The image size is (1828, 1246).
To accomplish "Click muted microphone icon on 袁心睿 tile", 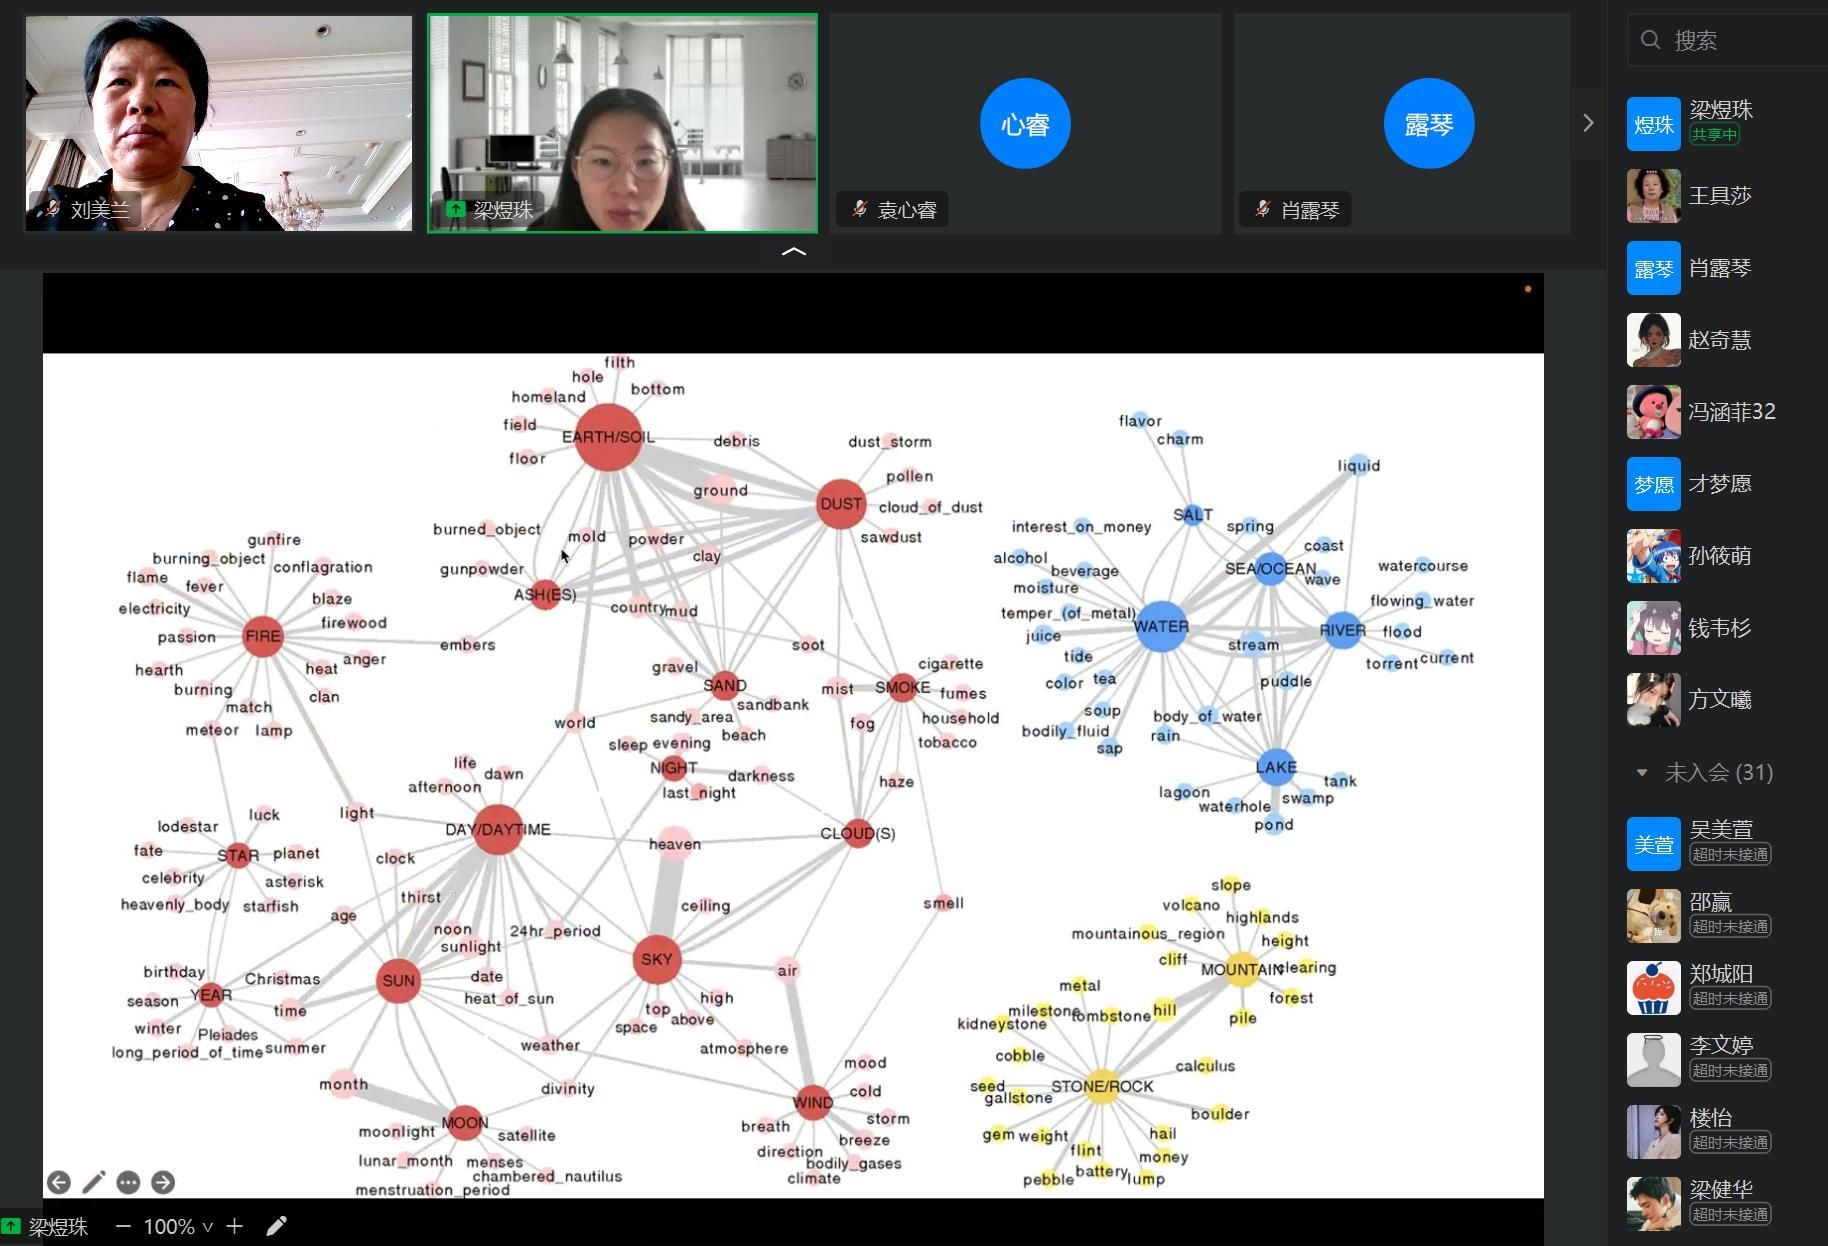I will pyautogui.click(x=859, y=209).
